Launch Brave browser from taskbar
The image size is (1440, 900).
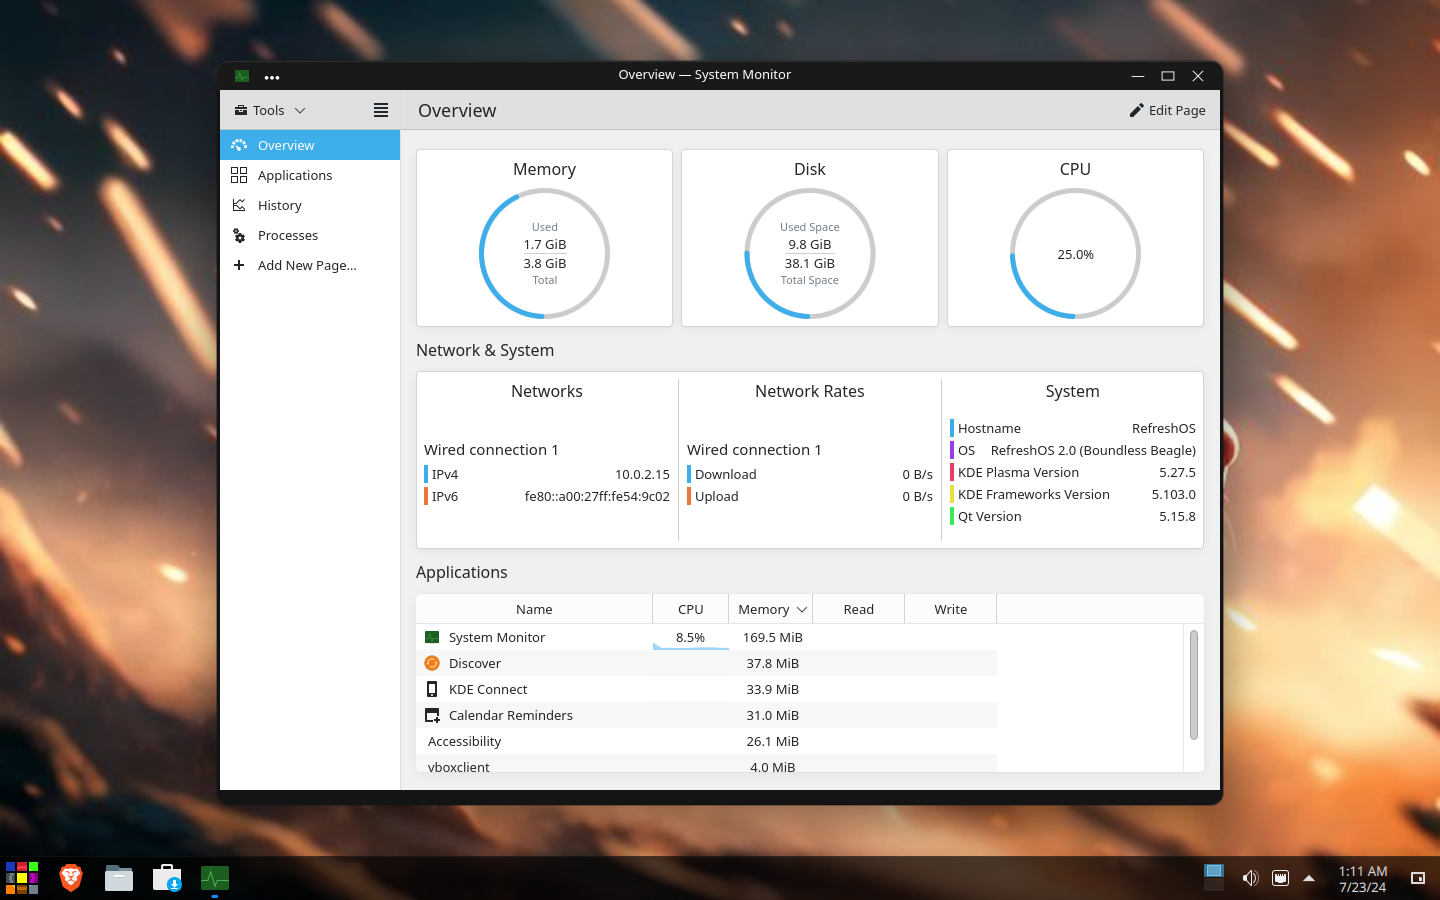click(70, 878)
